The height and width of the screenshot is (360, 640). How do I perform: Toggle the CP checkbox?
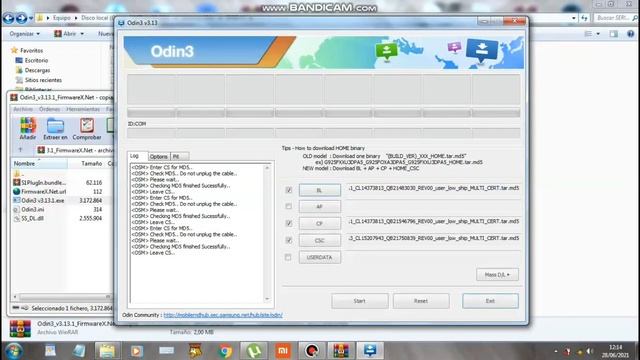(x=289, y=223)
